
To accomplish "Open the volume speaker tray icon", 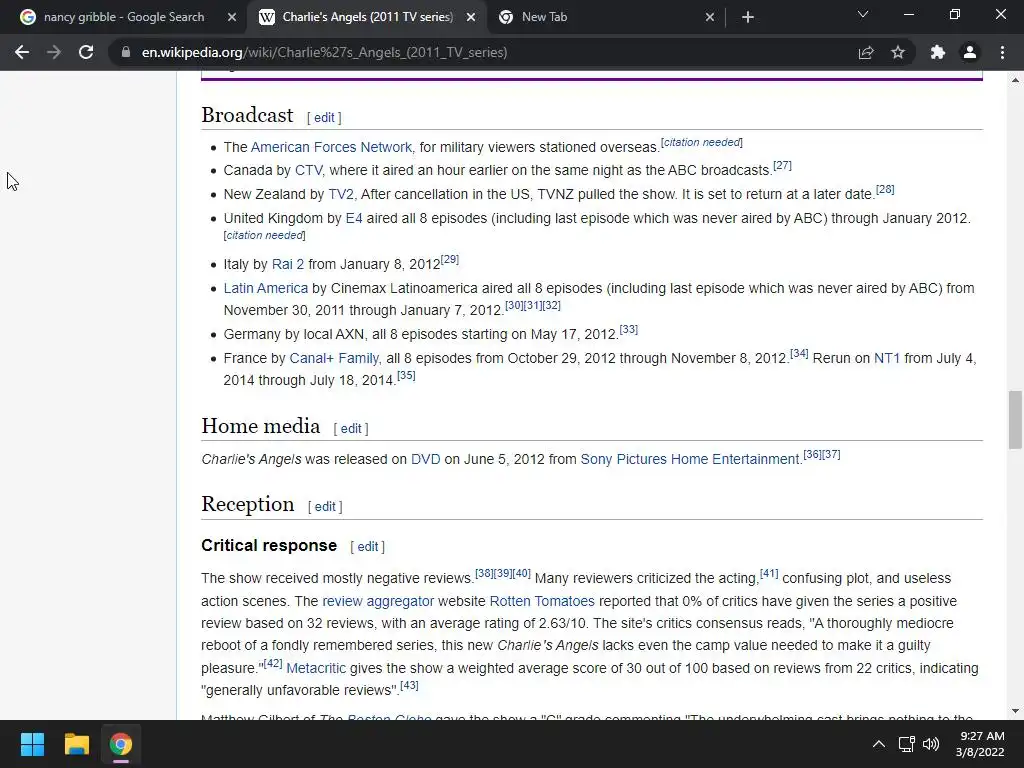I will point(931,744).
